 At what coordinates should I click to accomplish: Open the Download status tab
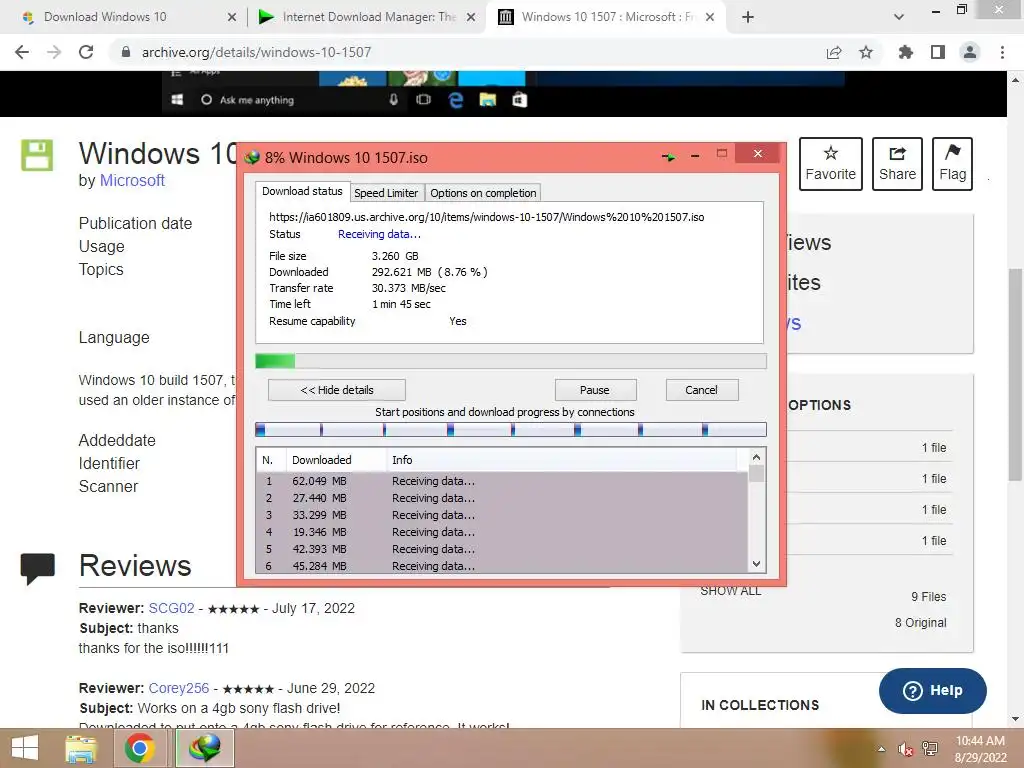302,191
